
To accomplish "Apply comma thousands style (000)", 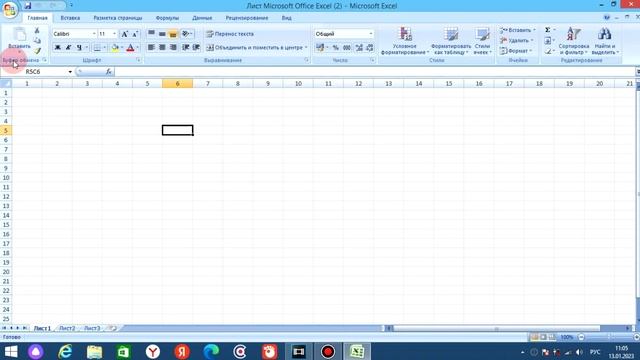I will pos(347,48).
